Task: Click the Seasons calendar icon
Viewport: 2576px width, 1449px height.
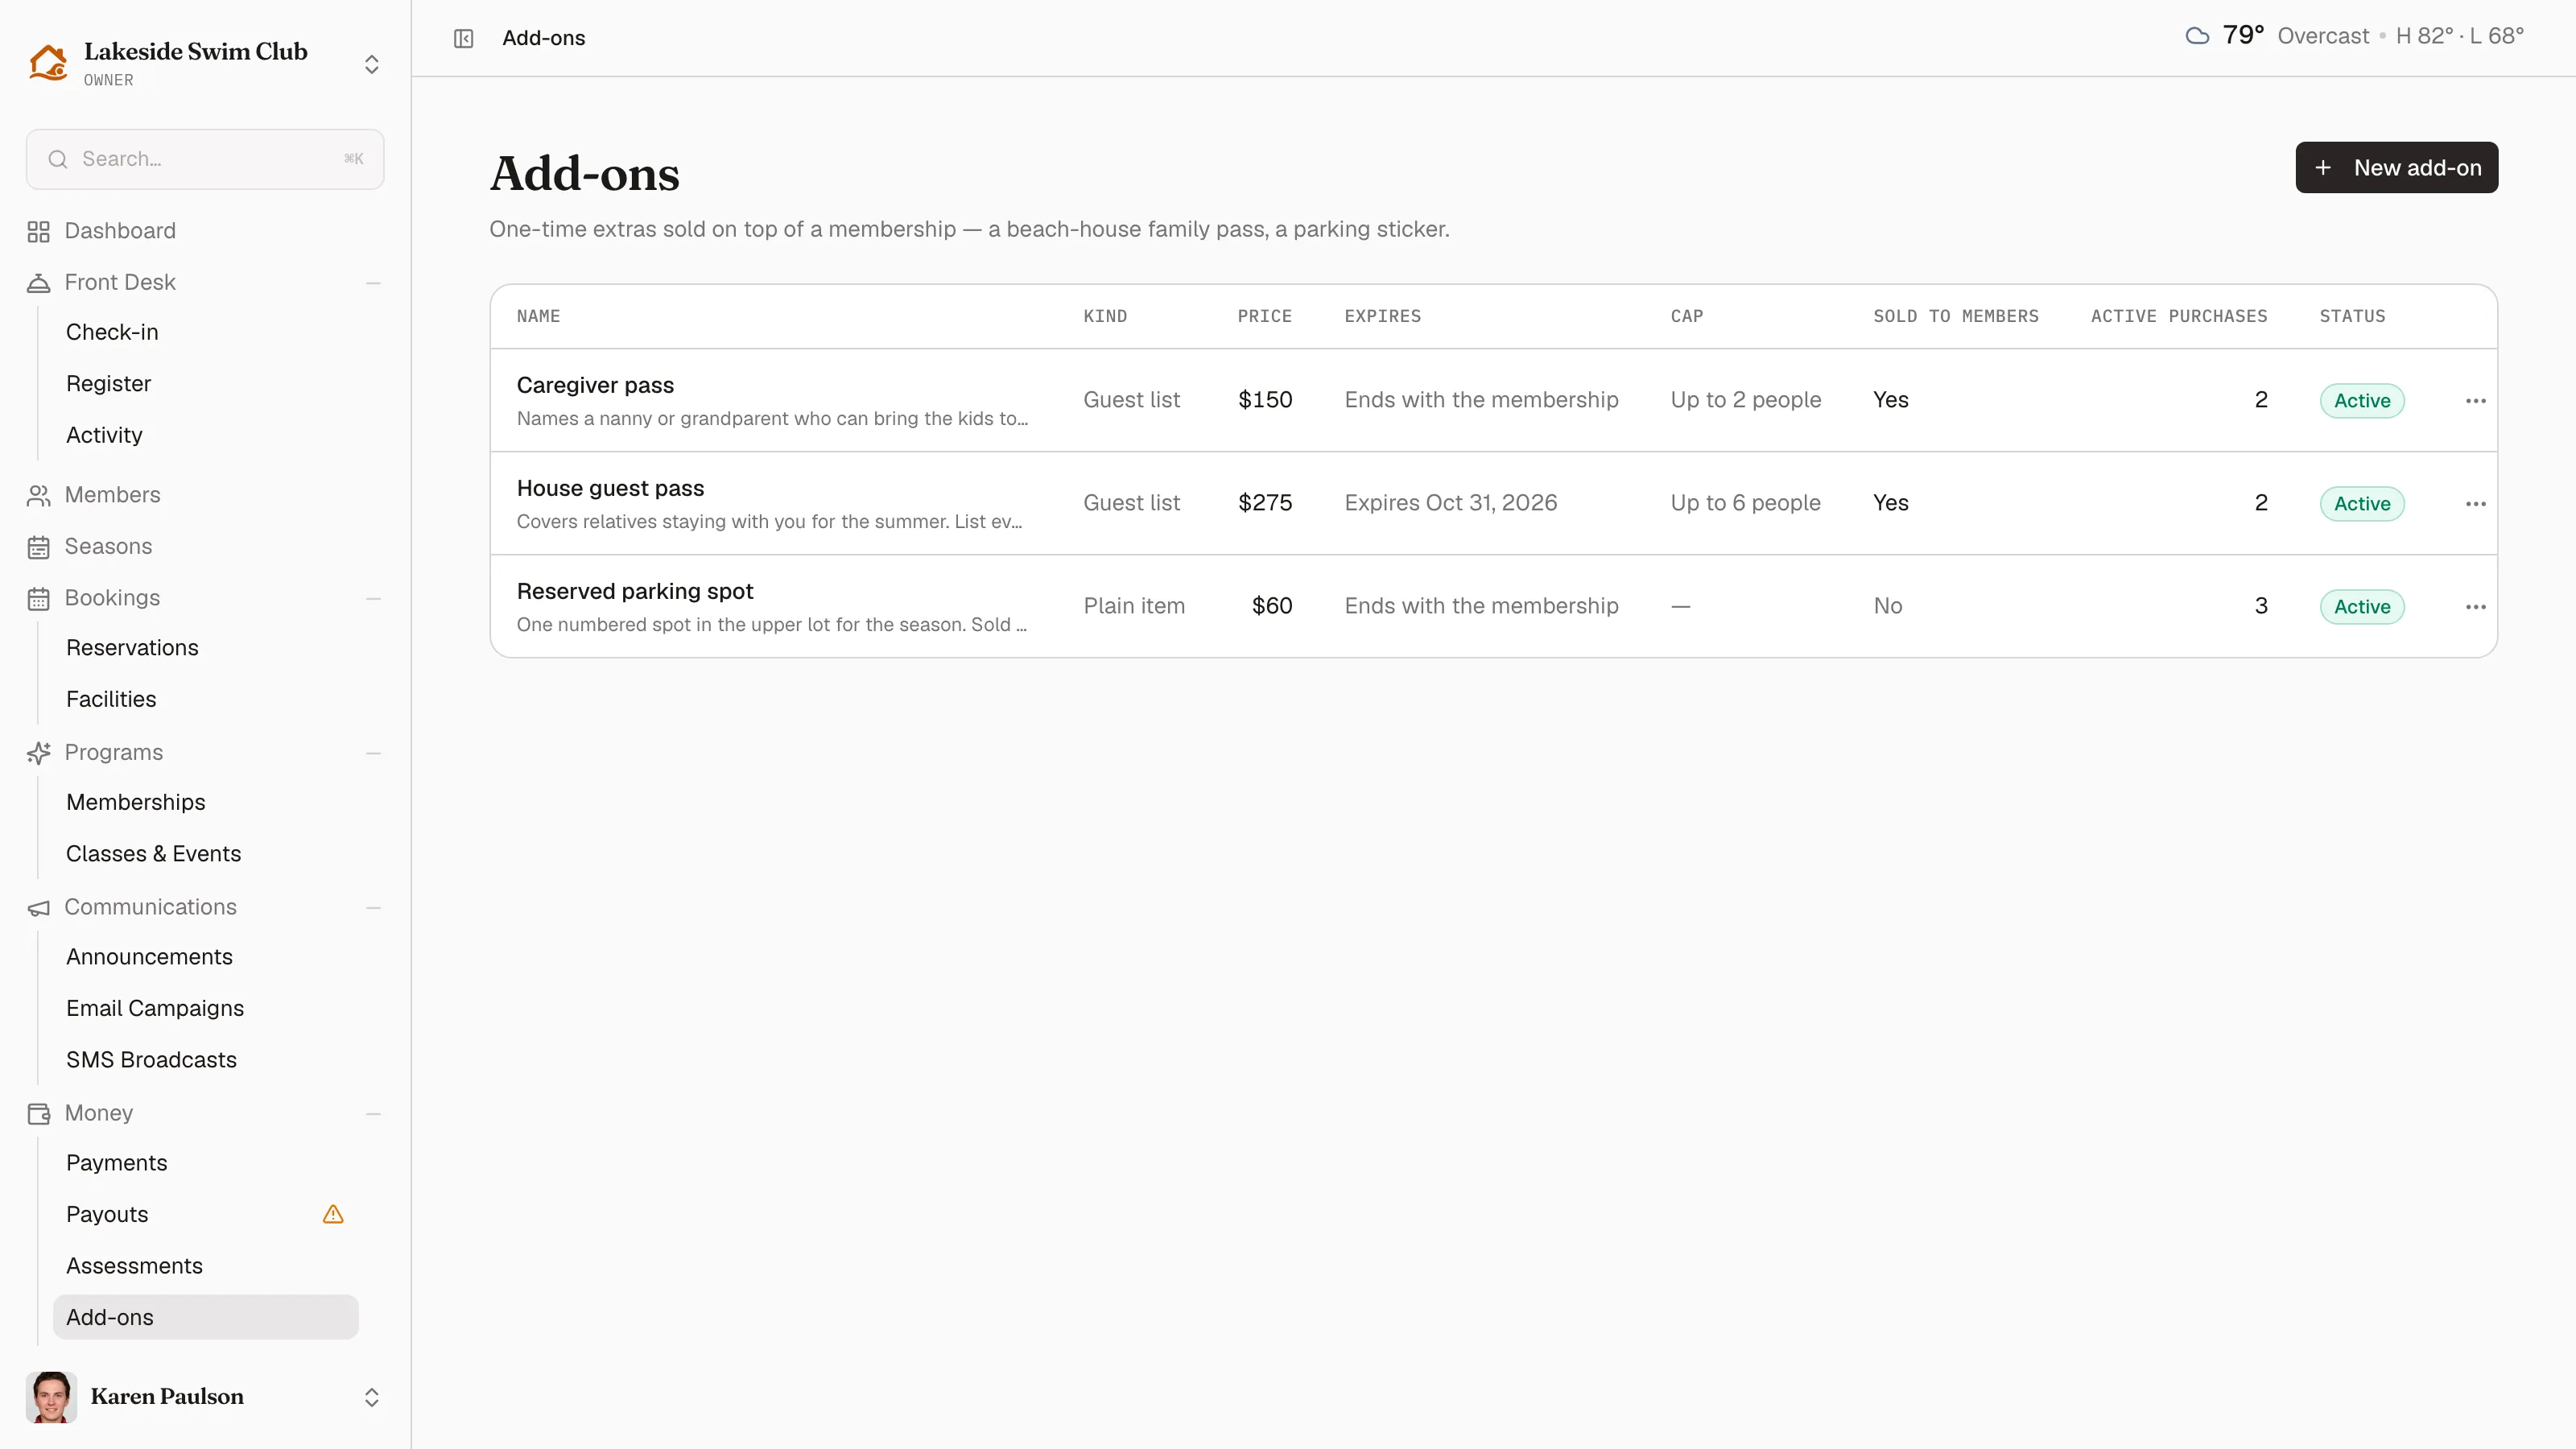Action: (x=38, y=547)
